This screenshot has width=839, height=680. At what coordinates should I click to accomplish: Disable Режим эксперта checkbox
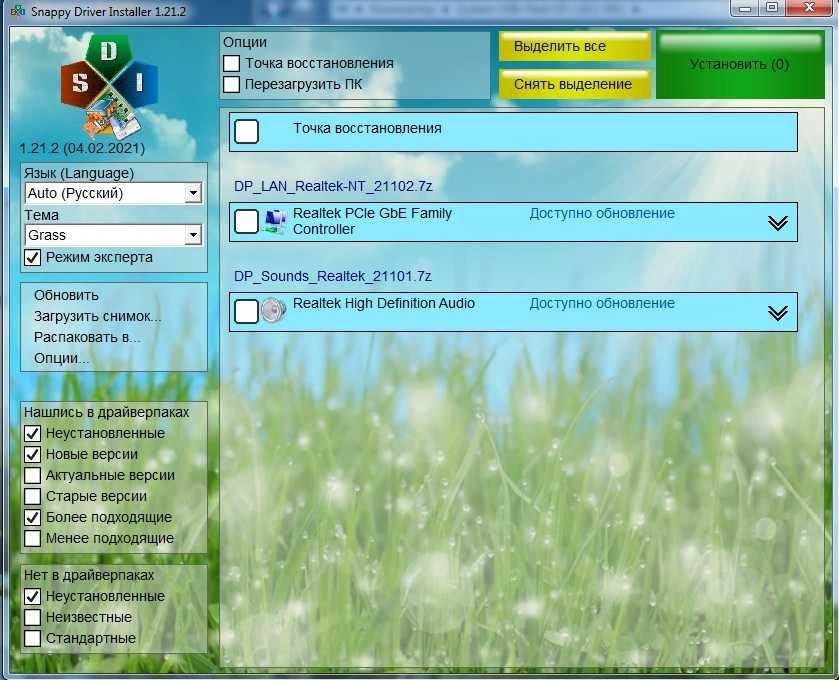click(x=33, y=257)
